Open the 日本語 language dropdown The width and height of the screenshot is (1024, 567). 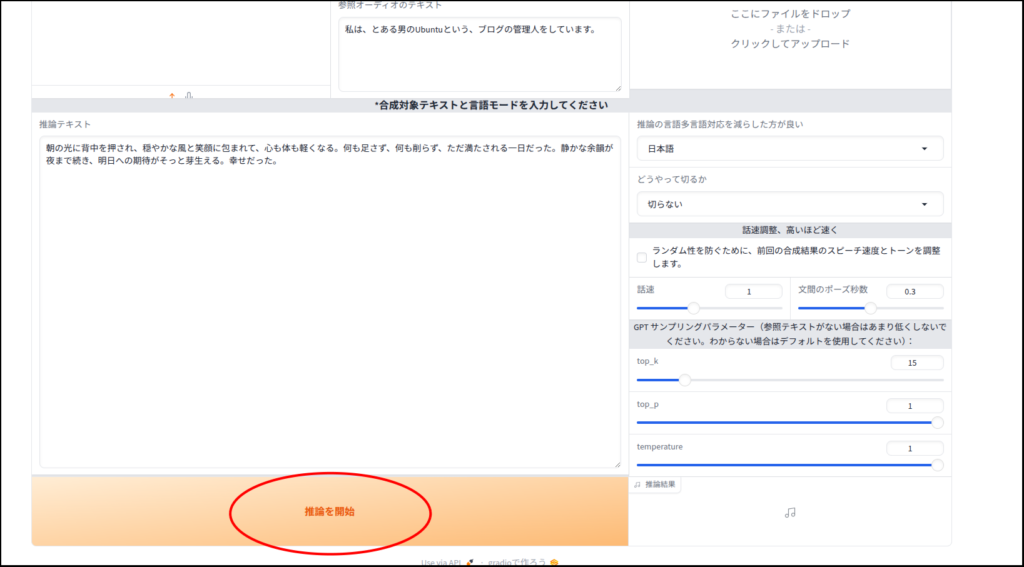[790, 149]
